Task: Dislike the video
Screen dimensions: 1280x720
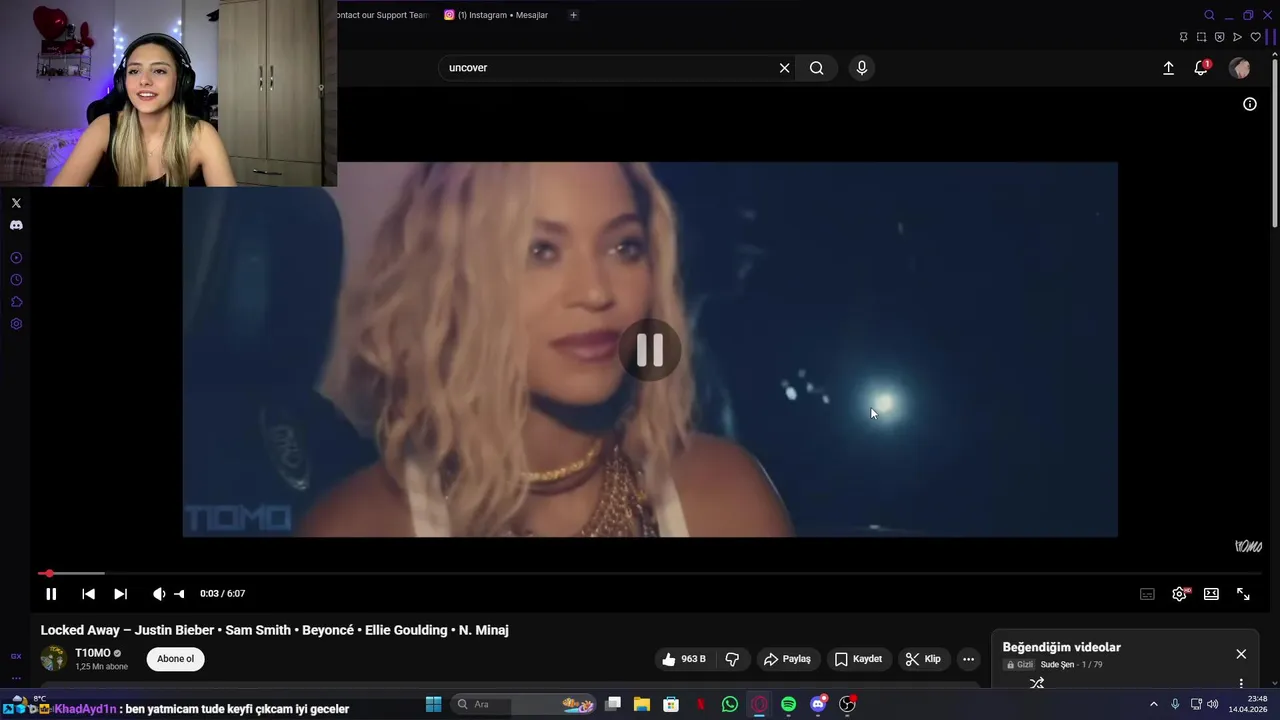Action: pyautogui.click(x=732, y=659)
